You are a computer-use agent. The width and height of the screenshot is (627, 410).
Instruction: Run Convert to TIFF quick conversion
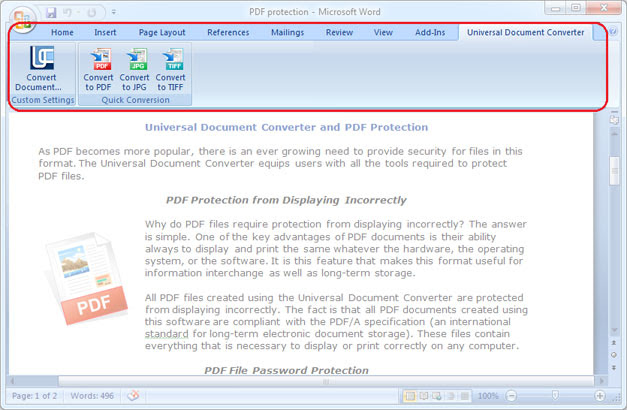pos(170,70)
